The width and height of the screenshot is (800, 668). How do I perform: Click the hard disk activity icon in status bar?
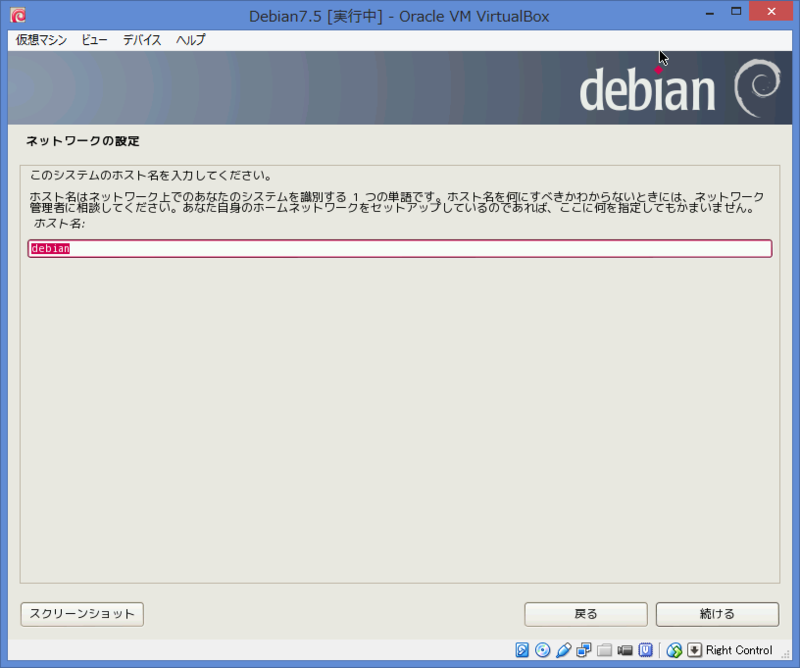521,650
